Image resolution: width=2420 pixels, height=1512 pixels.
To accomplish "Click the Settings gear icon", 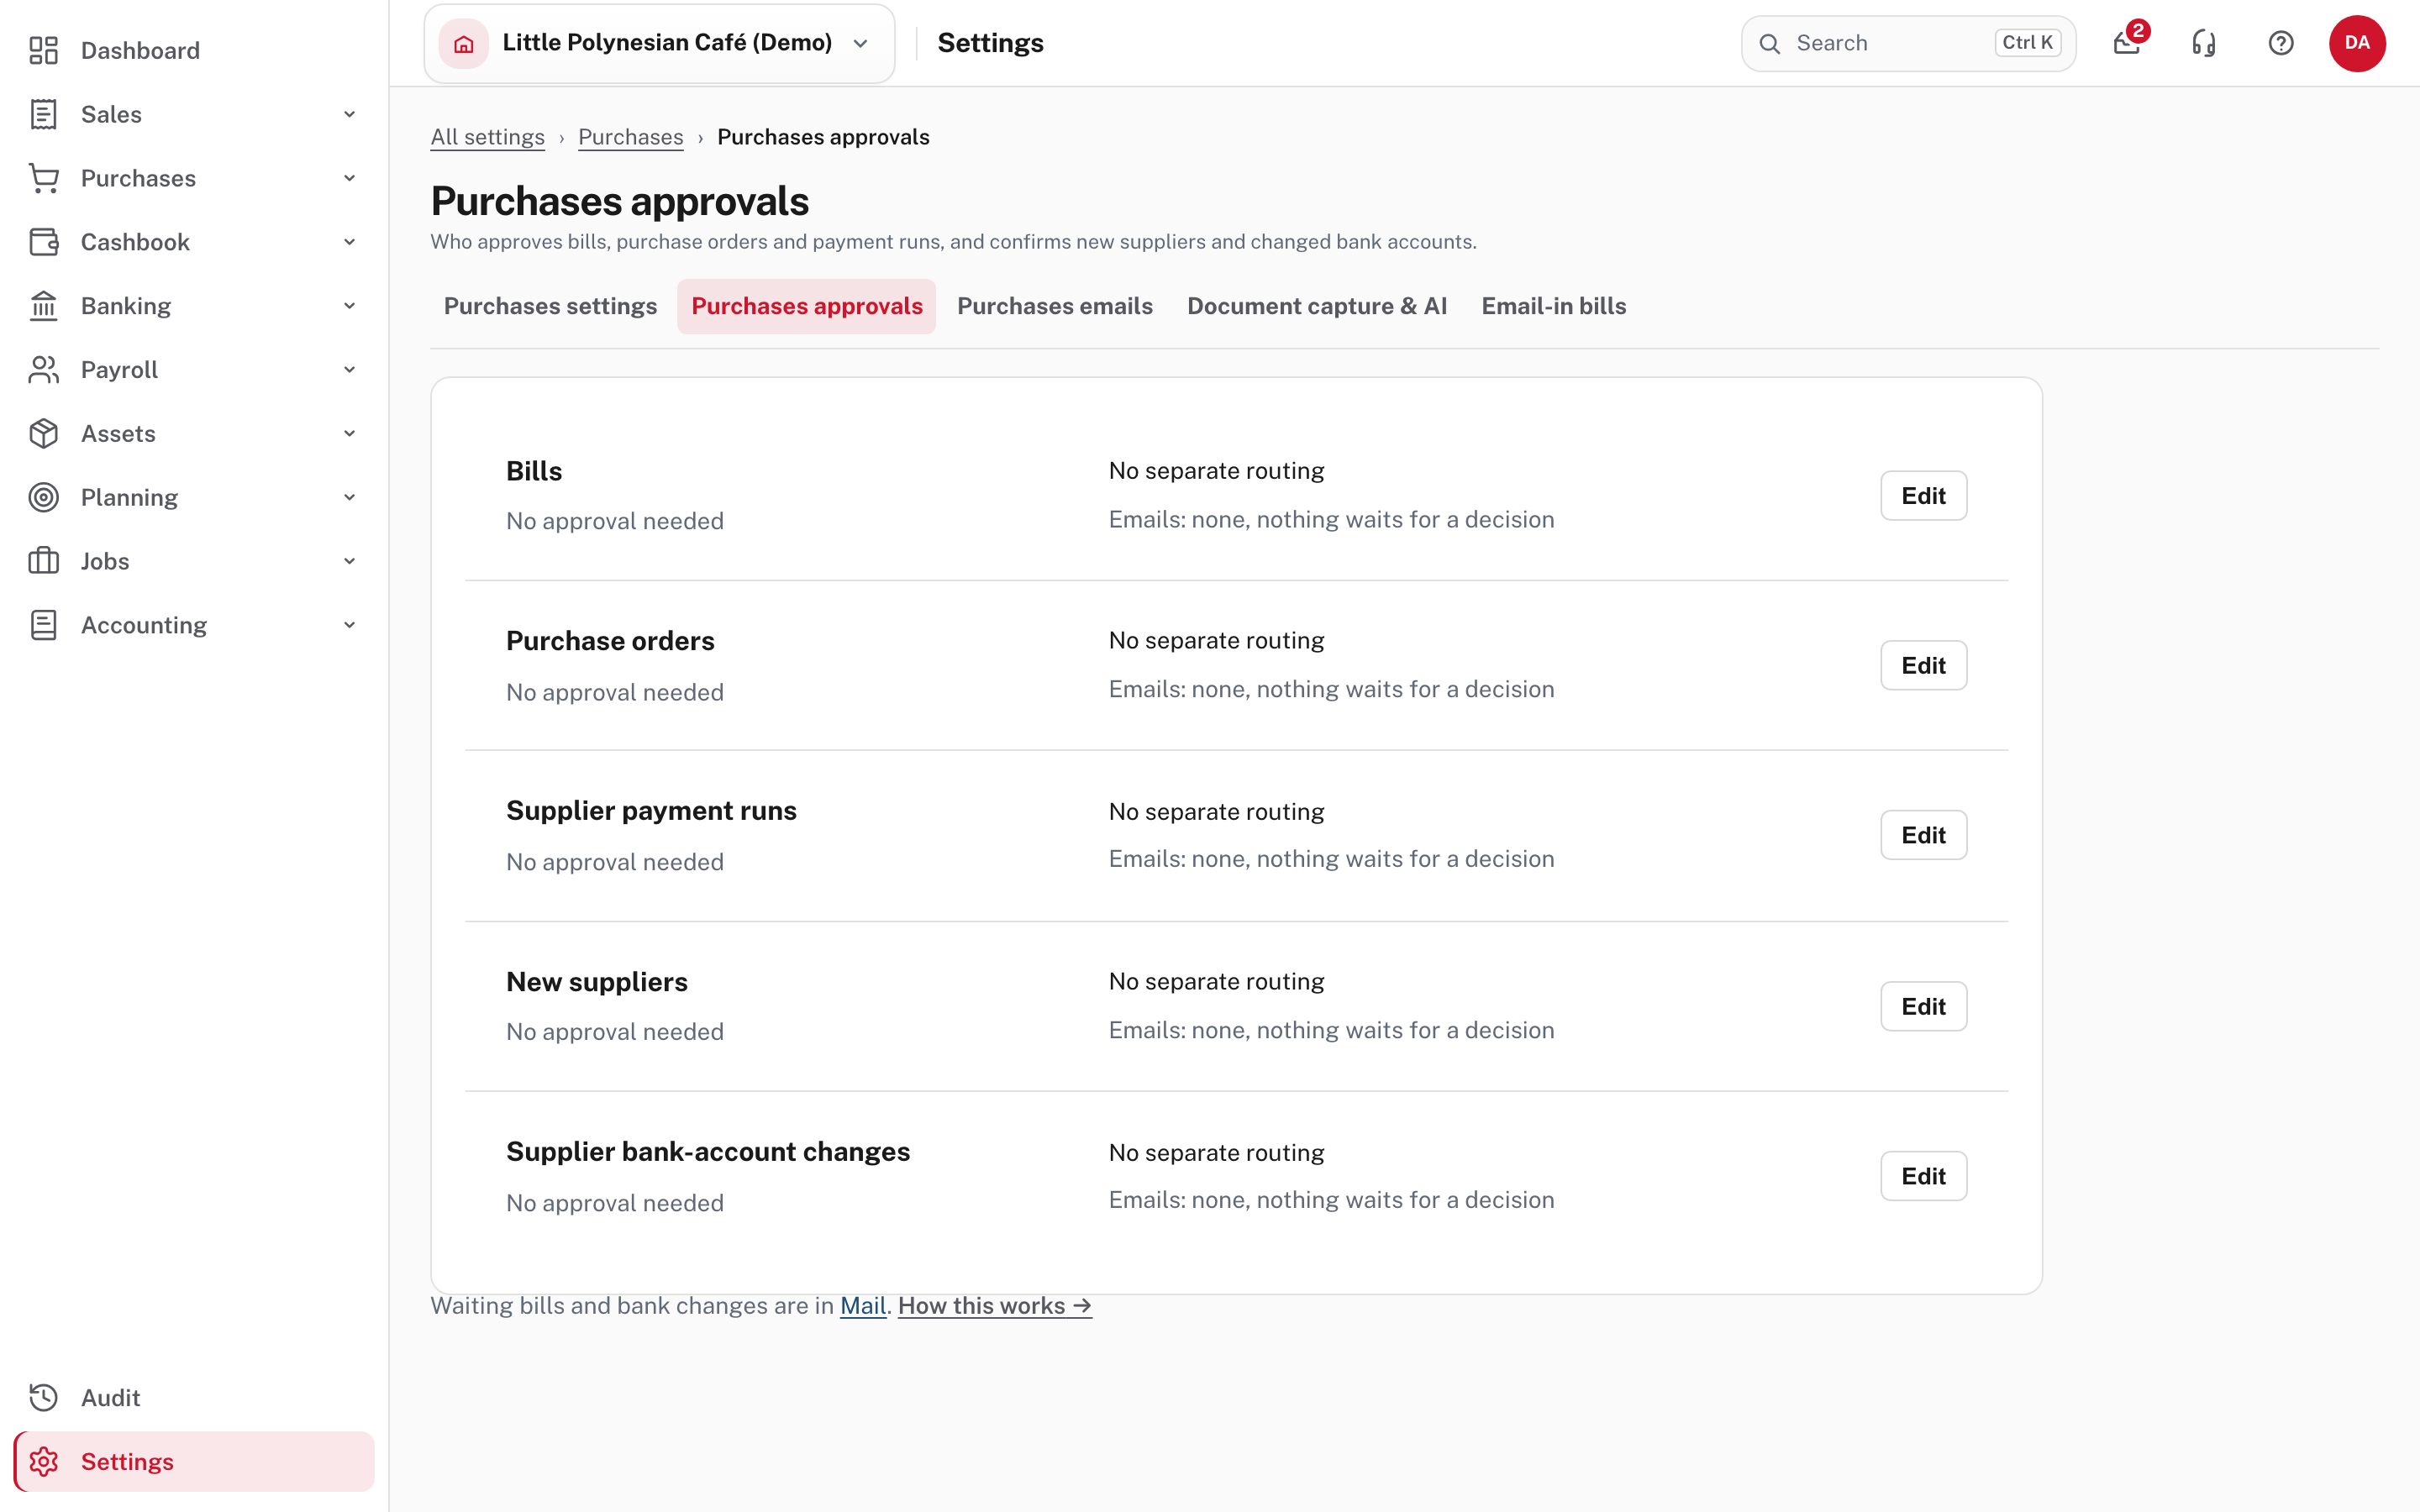I will 43,1461.
